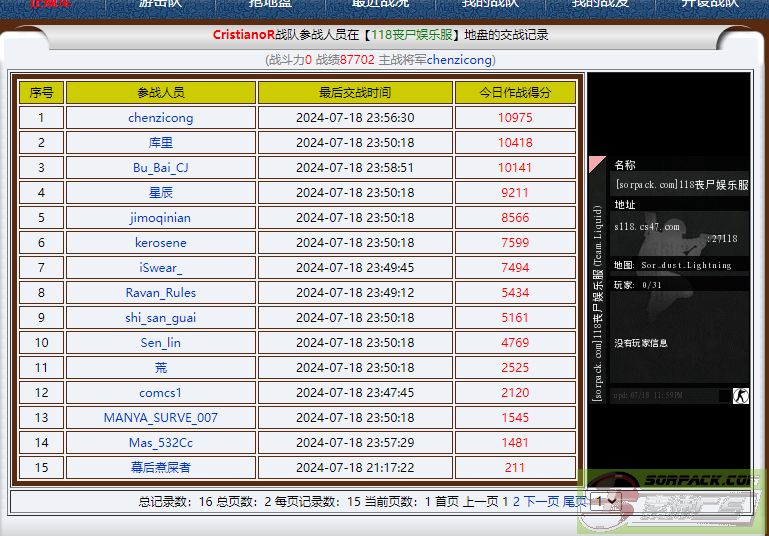The width and height of the screenshot is (769, 536).
Task: Click the 今日作战得分 column header
Action: (x=515, y=93)
